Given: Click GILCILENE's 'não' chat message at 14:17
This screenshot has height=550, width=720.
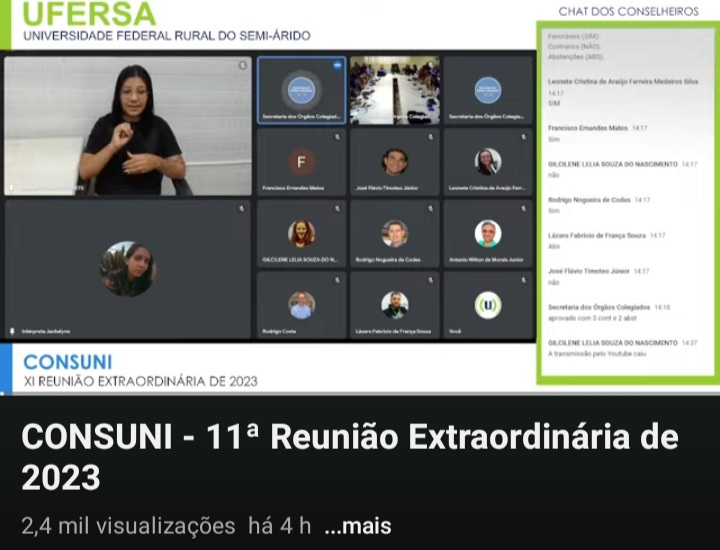Looking at the screenshot, I should (554, 175).
